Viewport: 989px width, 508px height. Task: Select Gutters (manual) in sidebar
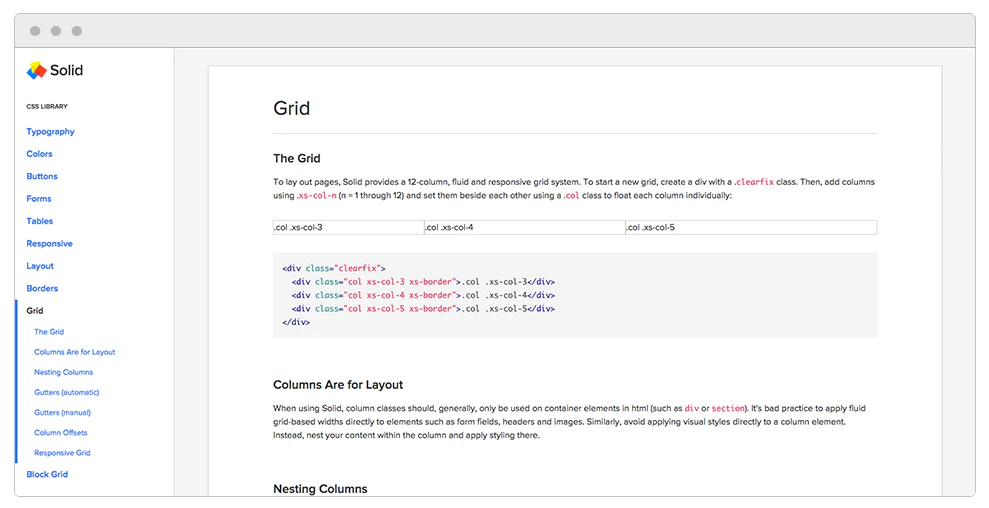point(62,413)
